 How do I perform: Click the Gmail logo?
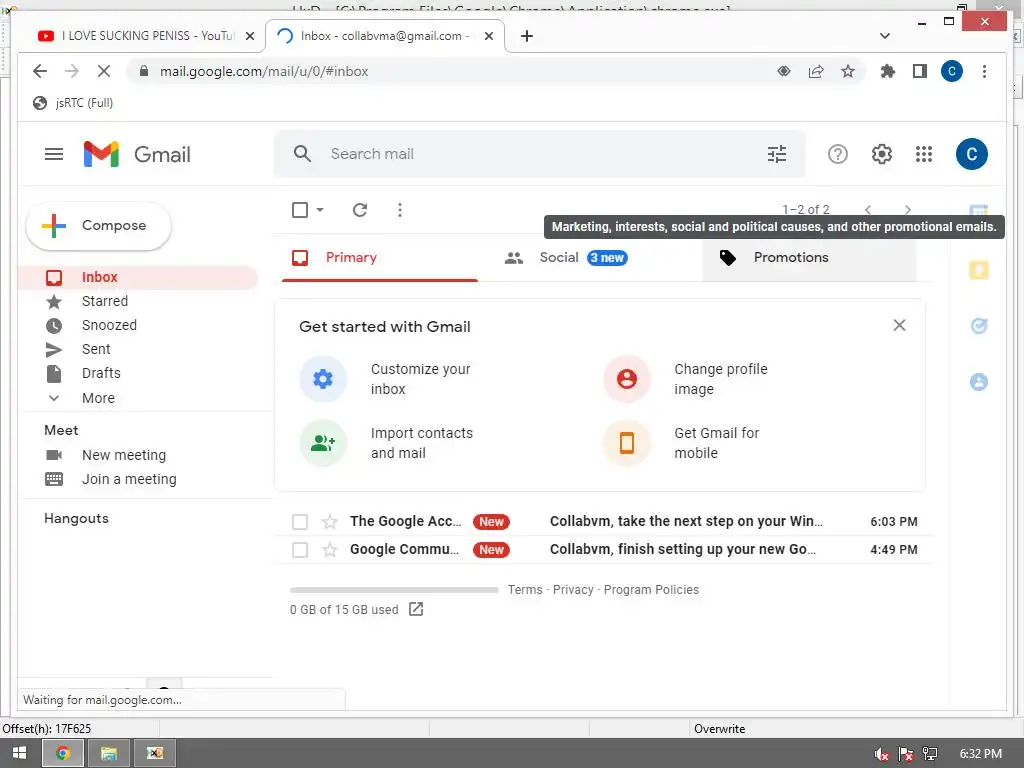click(137, 154)
